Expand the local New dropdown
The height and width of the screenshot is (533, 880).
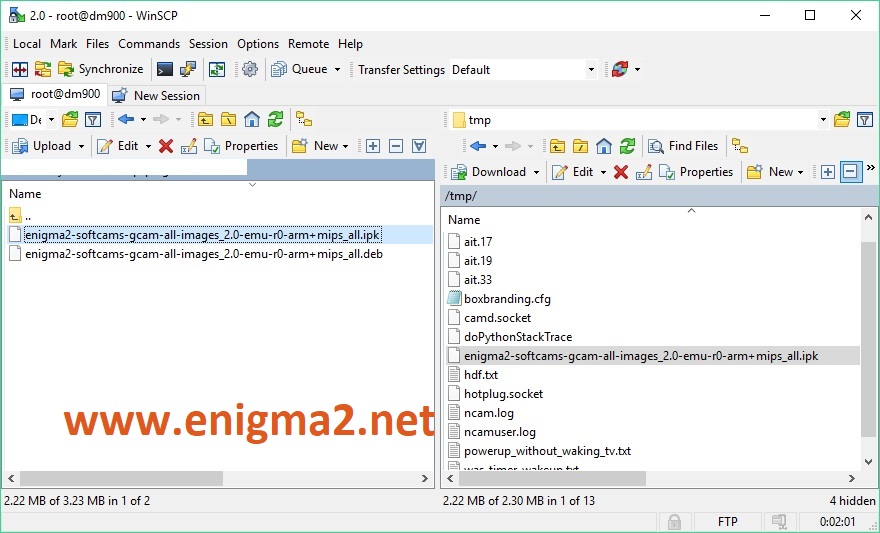click(346, 146)
